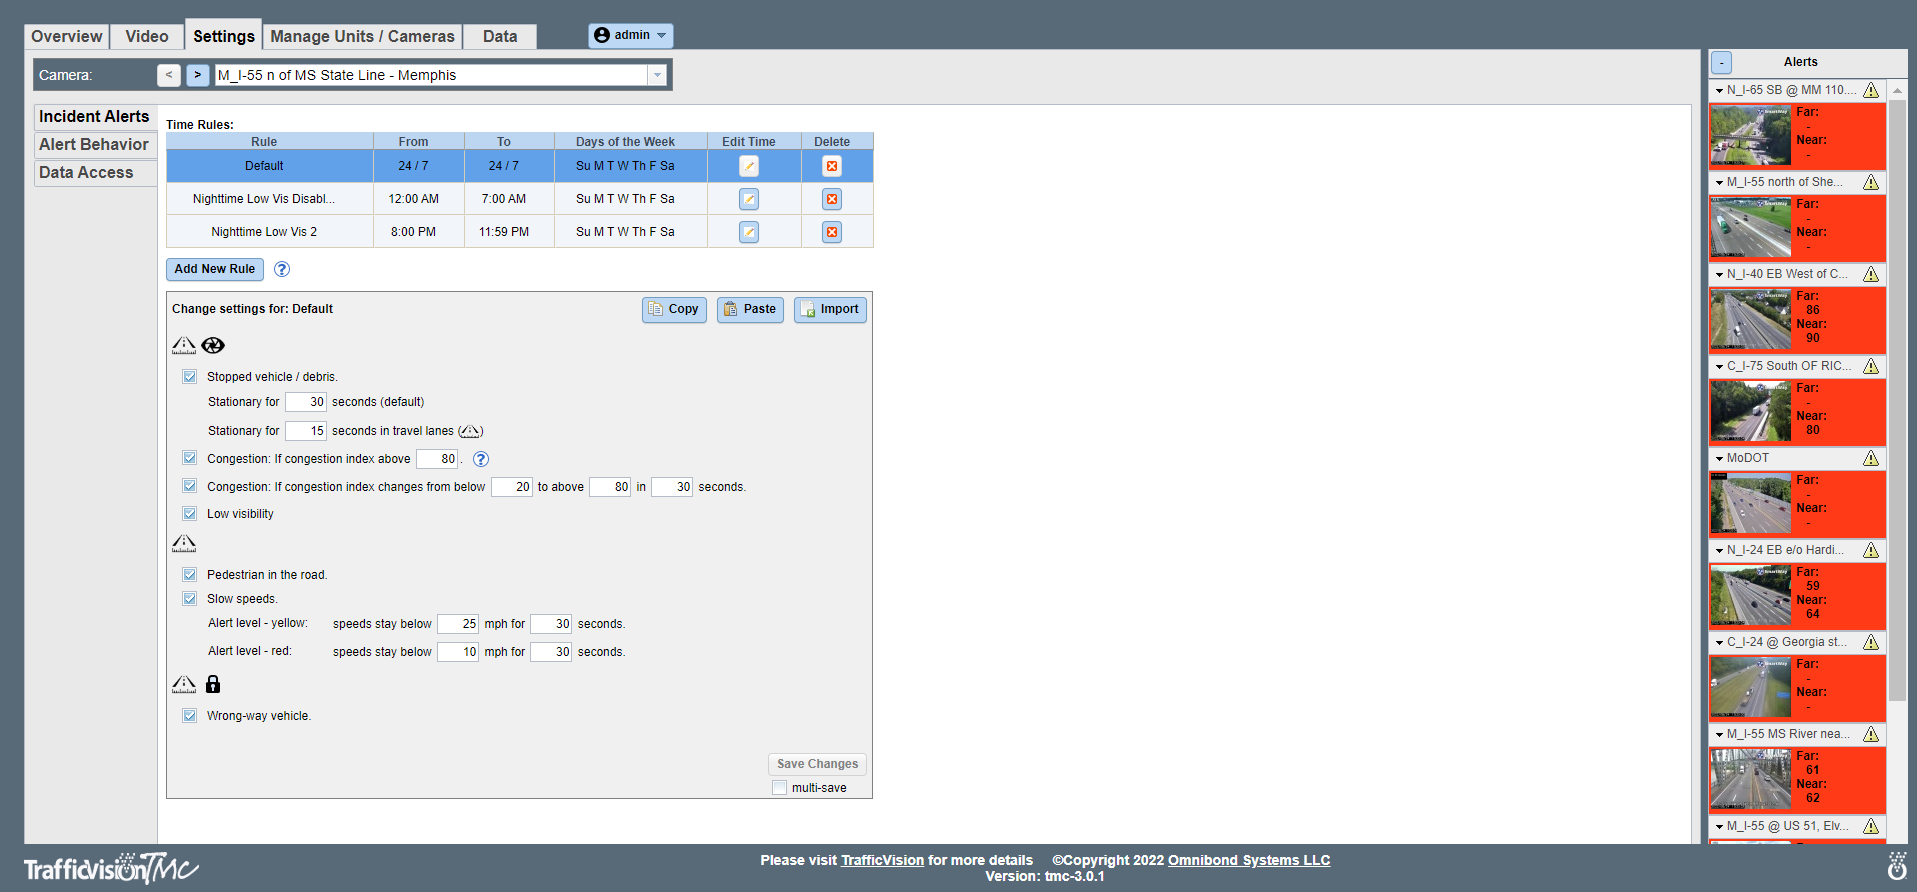Click warning icon for MoDOT alert
Viewport: 1917px width, 892px height.
[x=1871, y=458]
